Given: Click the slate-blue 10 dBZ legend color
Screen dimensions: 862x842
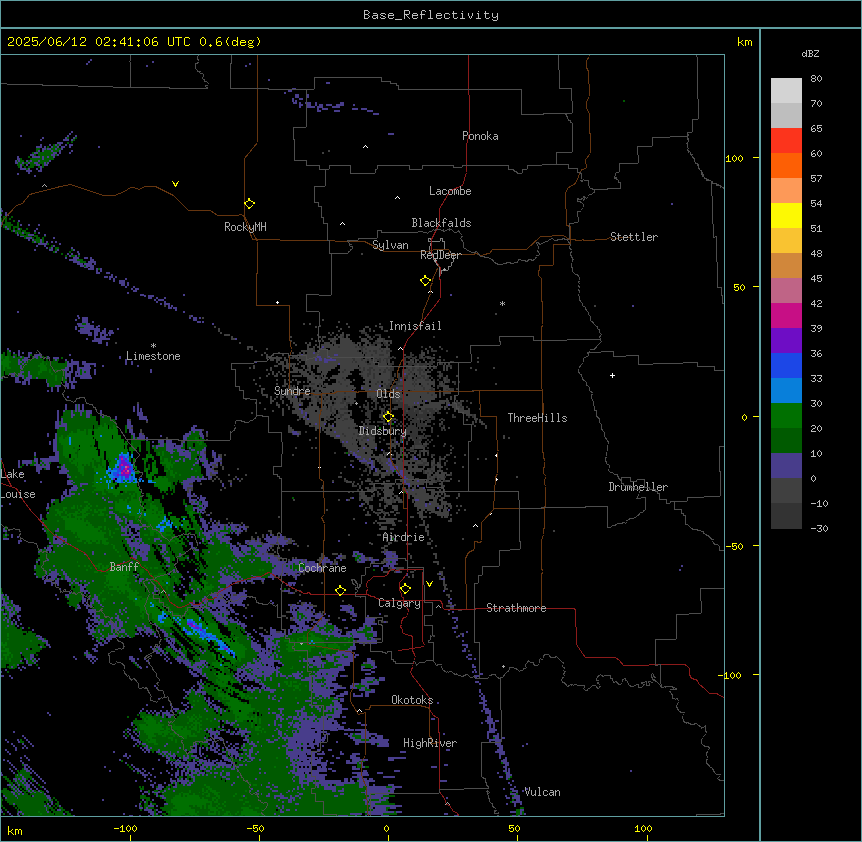Looking at the screenshot, I should click(786, 465).
